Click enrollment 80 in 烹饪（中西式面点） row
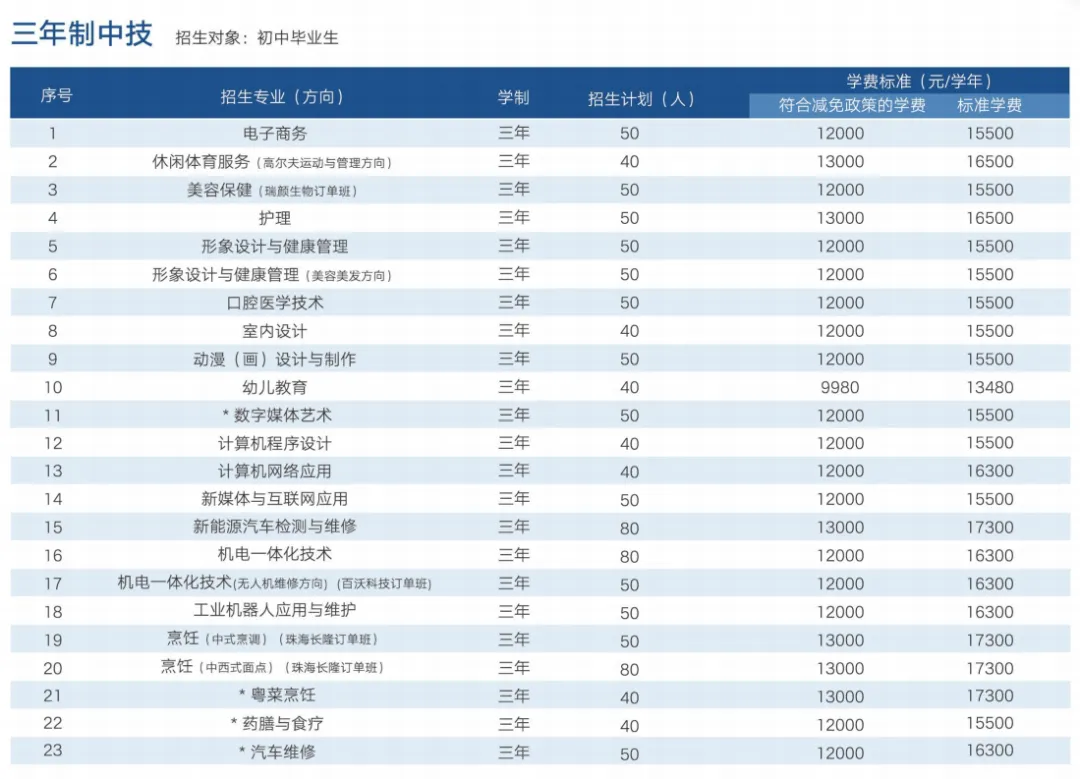1080x779 pixels. pos(630,669)
